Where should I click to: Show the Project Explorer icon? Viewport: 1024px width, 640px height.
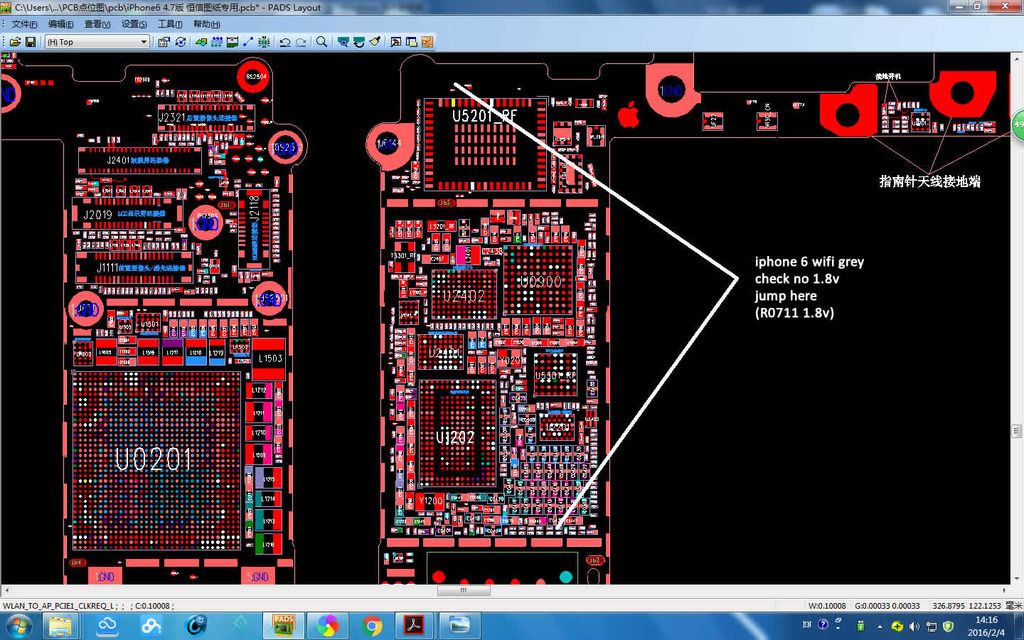pos(411,42)
